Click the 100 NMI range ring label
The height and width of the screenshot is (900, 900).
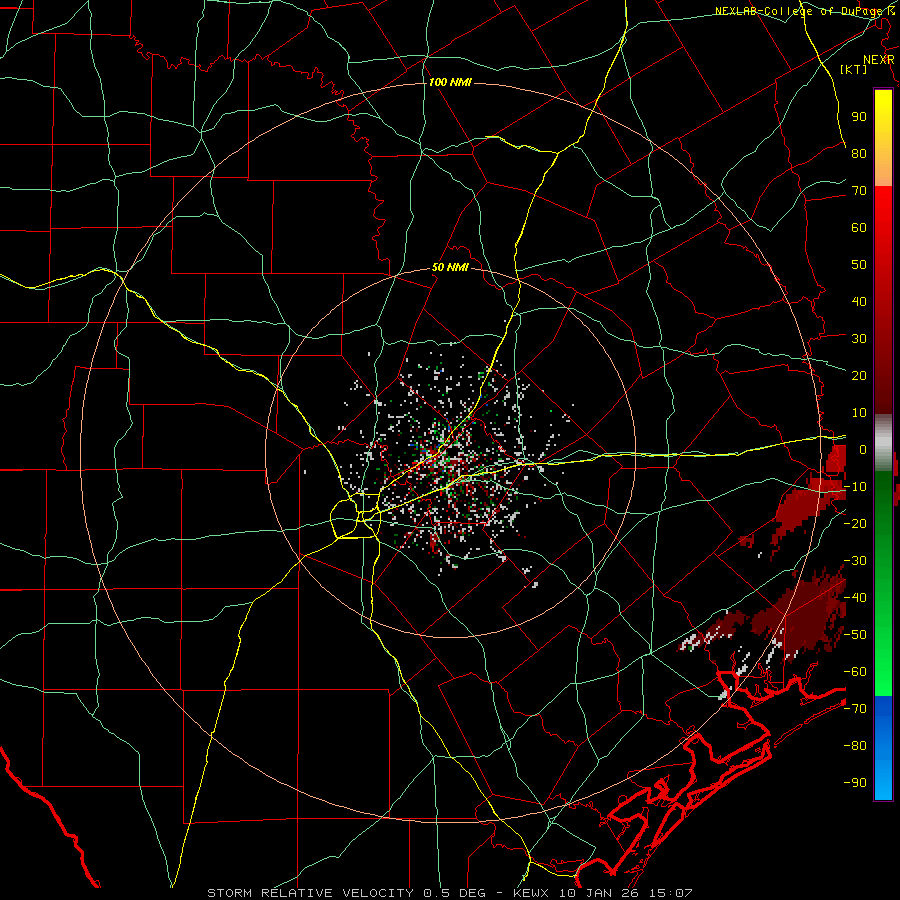tap(450, 83)
